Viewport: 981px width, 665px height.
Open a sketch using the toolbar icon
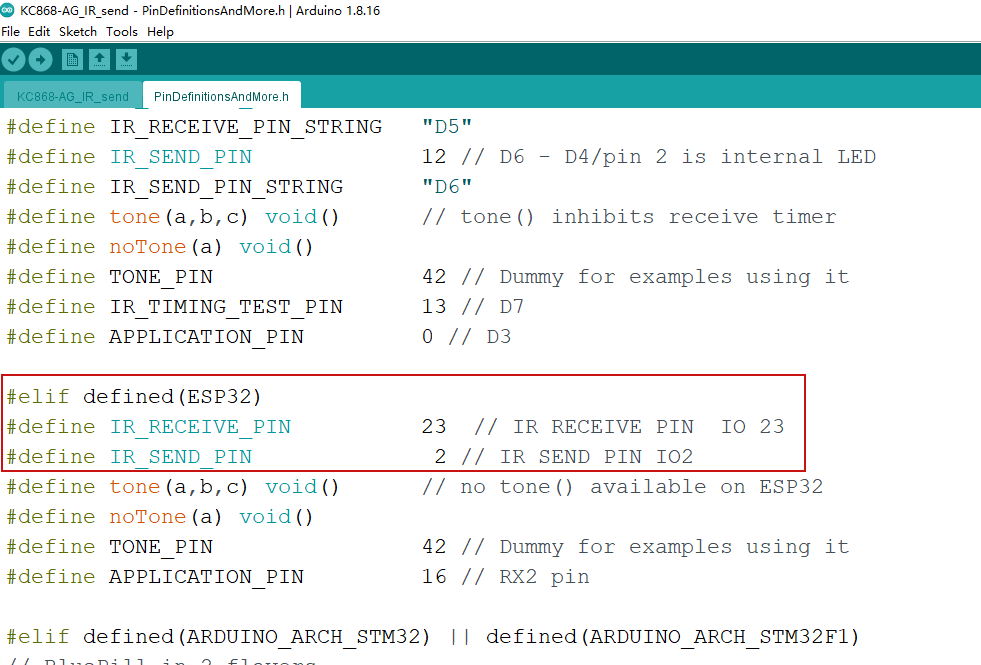[98, 59]
